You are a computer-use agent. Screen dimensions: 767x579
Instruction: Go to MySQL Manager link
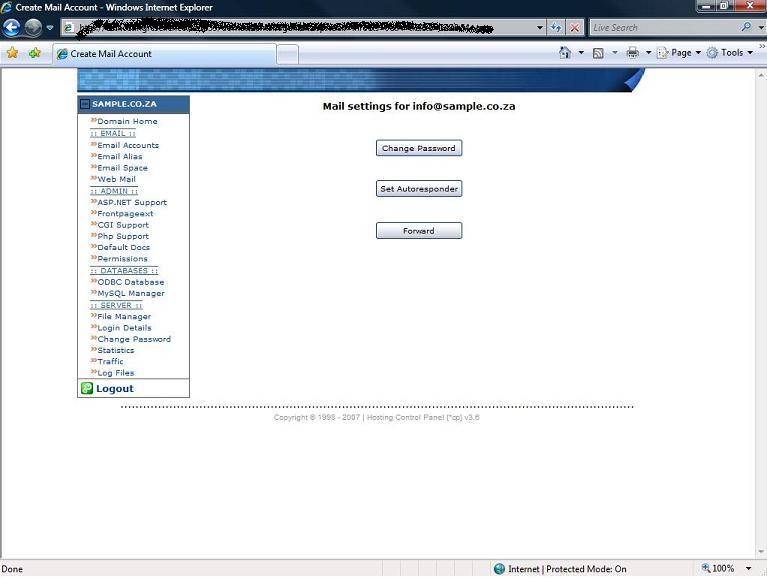click(131, 293)
